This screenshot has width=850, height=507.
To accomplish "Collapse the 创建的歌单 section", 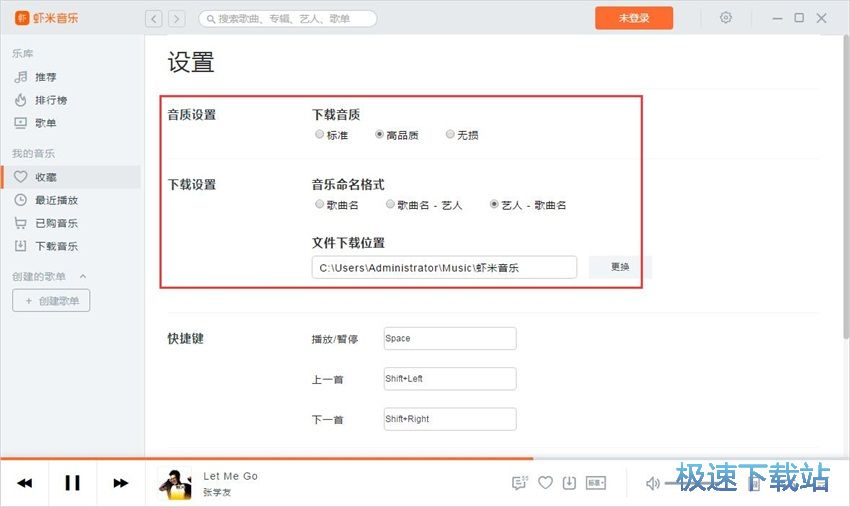I will click(83, 277).
